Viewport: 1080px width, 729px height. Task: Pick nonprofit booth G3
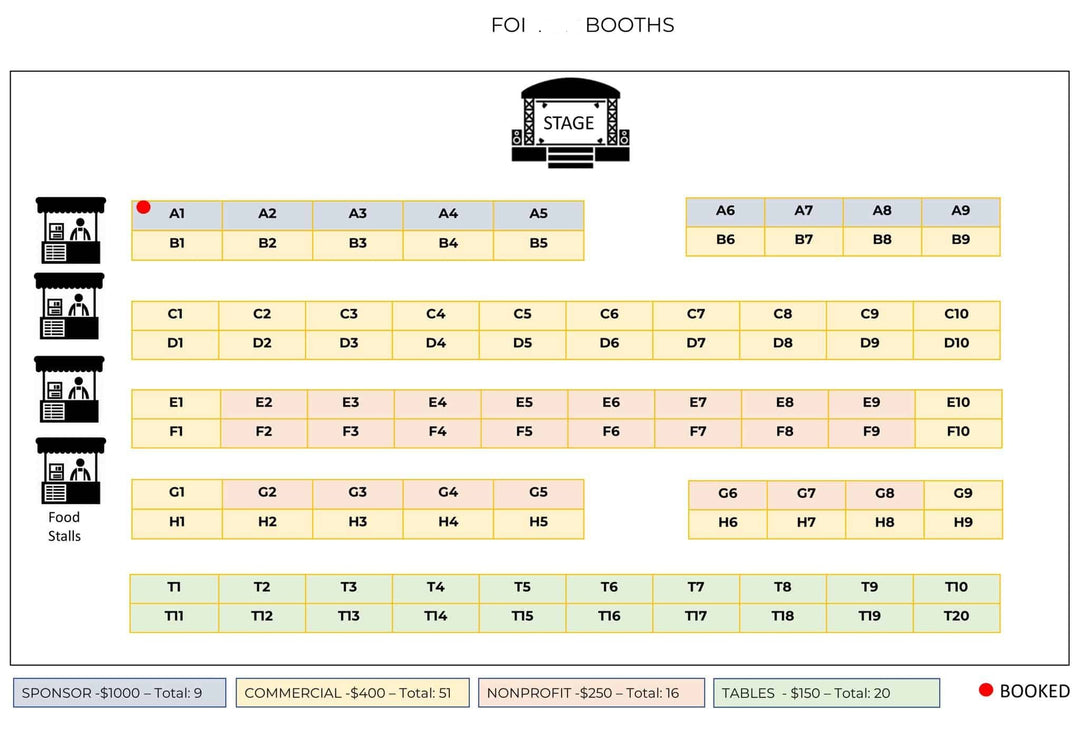[357, 494]
